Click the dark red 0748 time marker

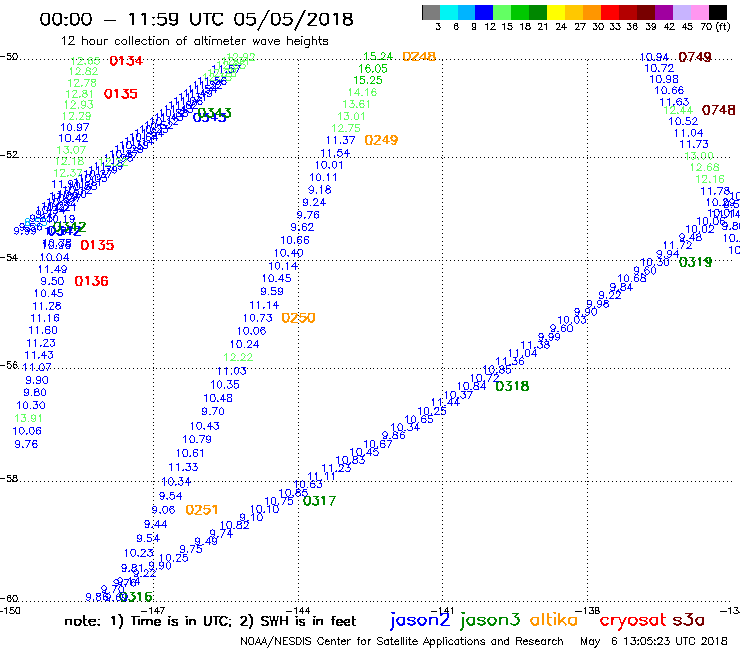tap(718, 110)
